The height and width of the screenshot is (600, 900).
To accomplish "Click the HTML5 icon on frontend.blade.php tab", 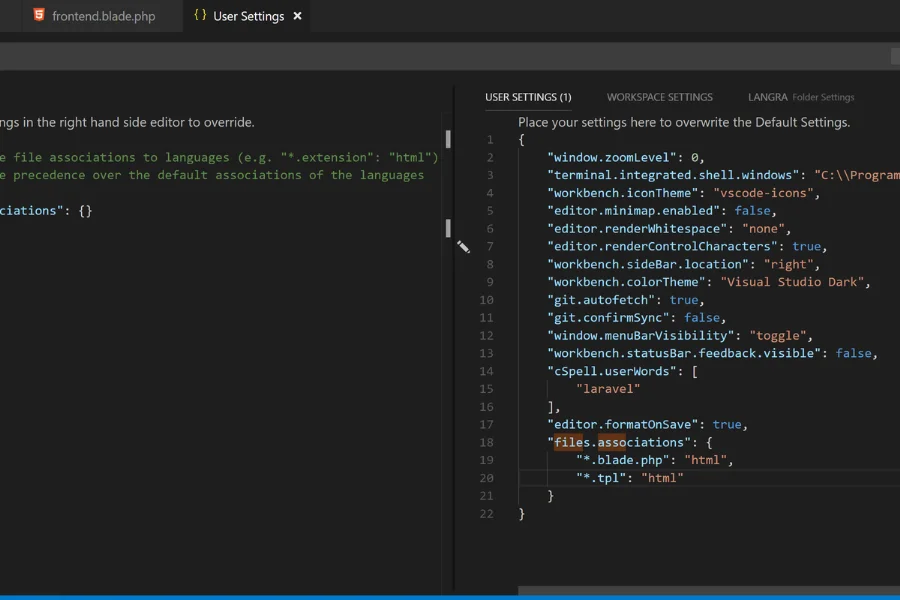I will click(x=38, y=16).
